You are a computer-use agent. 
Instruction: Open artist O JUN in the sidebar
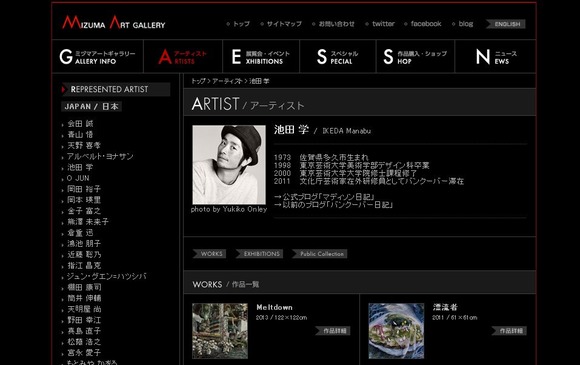tap(78, 178)
